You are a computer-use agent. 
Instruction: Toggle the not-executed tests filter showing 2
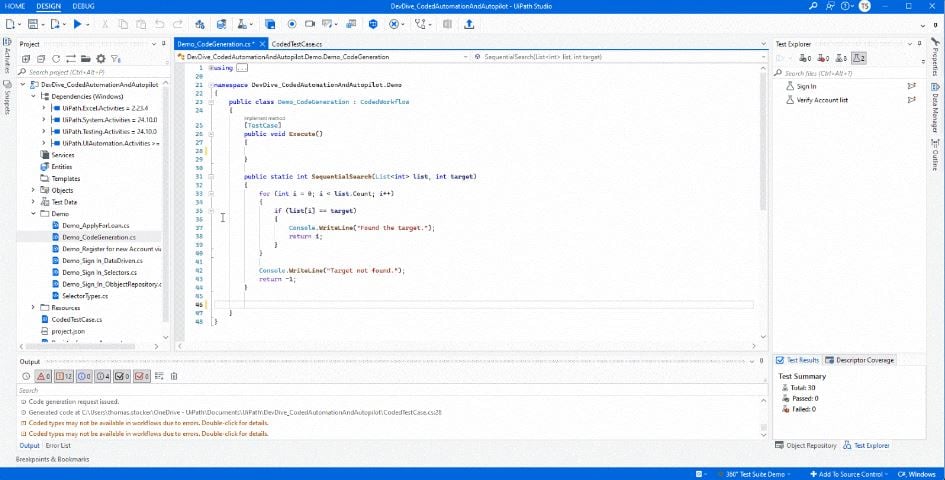[859, 58]
